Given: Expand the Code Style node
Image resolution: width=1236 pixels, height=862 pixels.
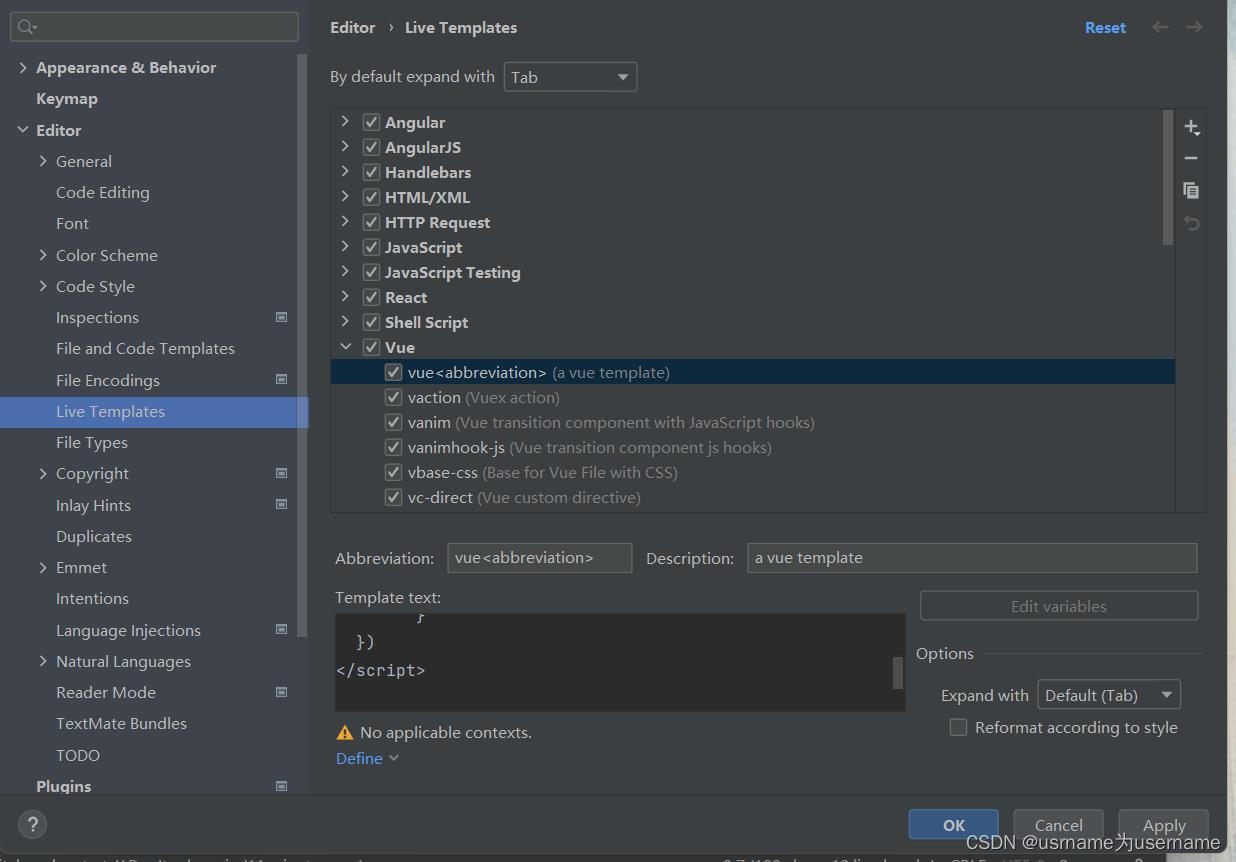Looking at the screenshot, I should click(x=43, y=286).
